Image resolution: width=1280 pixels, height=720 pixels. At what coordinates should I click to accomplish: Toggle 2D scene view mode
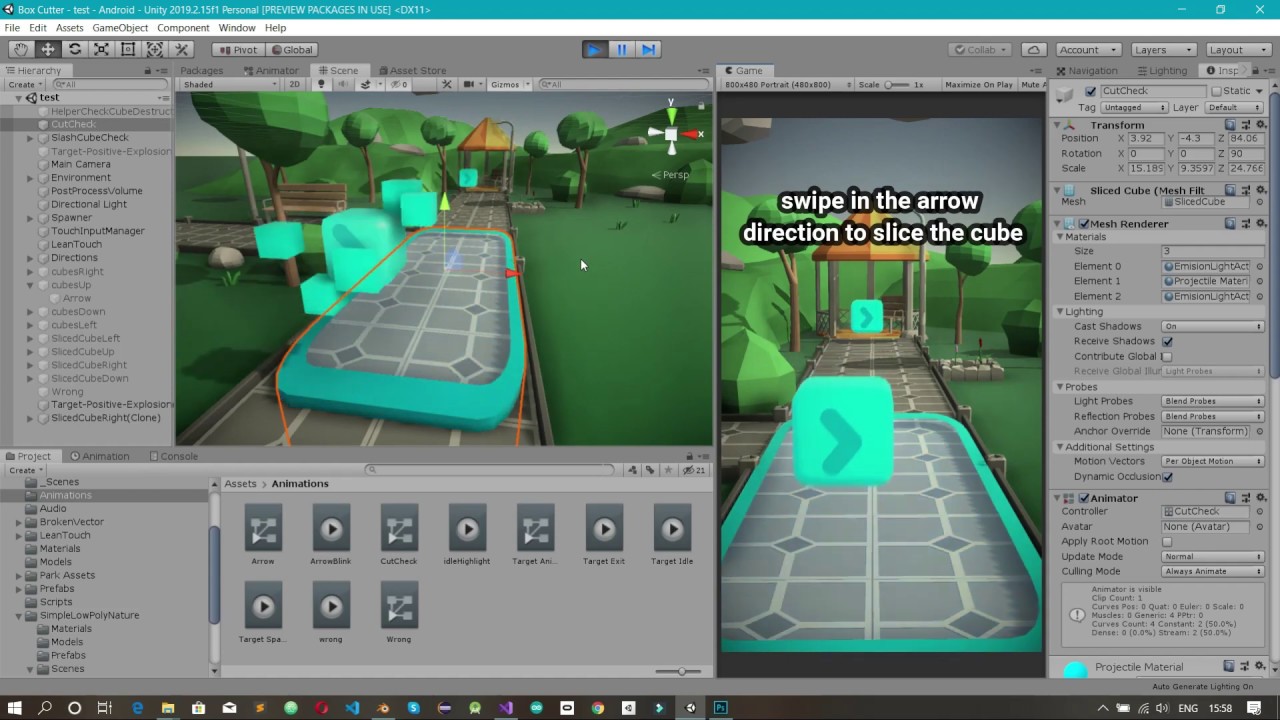pos(294,84)
